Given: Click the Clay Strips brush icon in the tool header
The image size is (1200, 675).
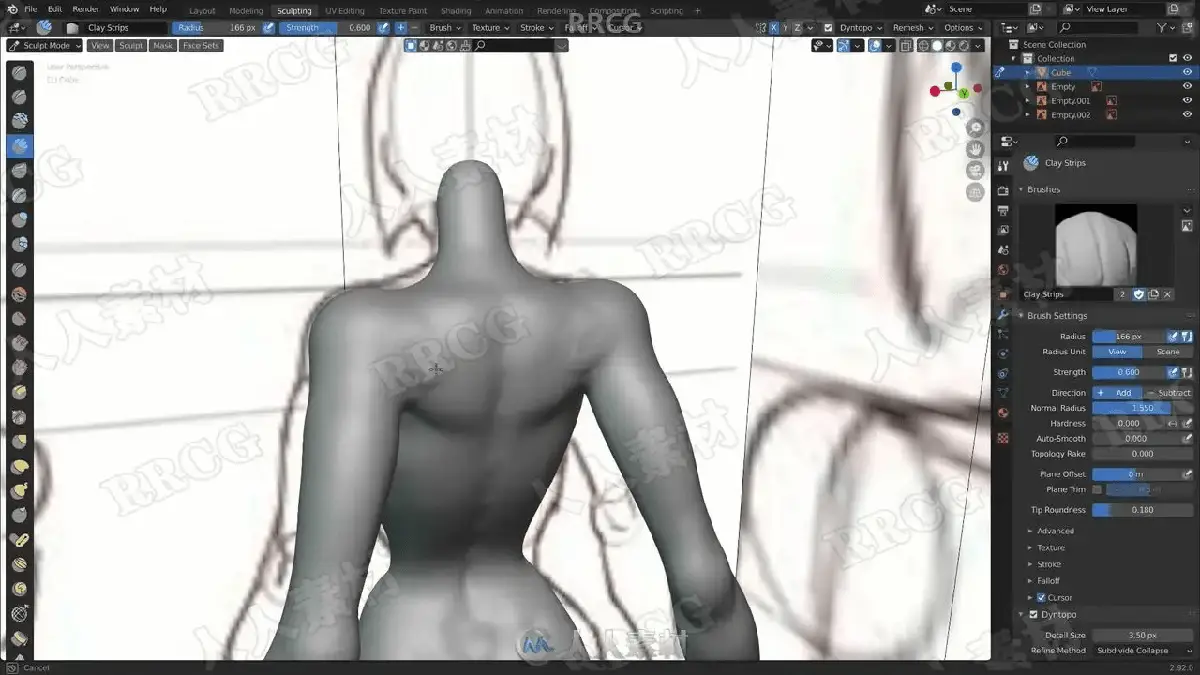Looking at the screenshot, I should (45, 28).
